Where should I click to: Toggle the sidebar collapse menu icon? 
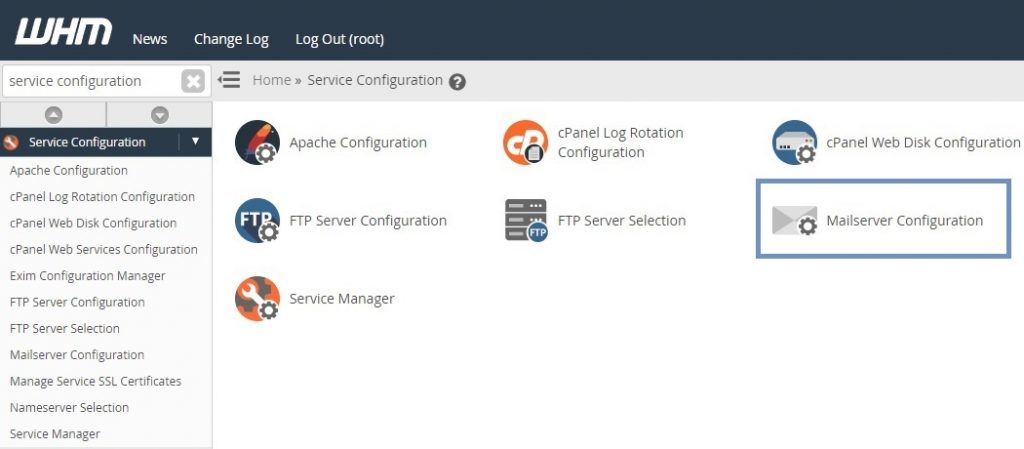coord(229,80)
